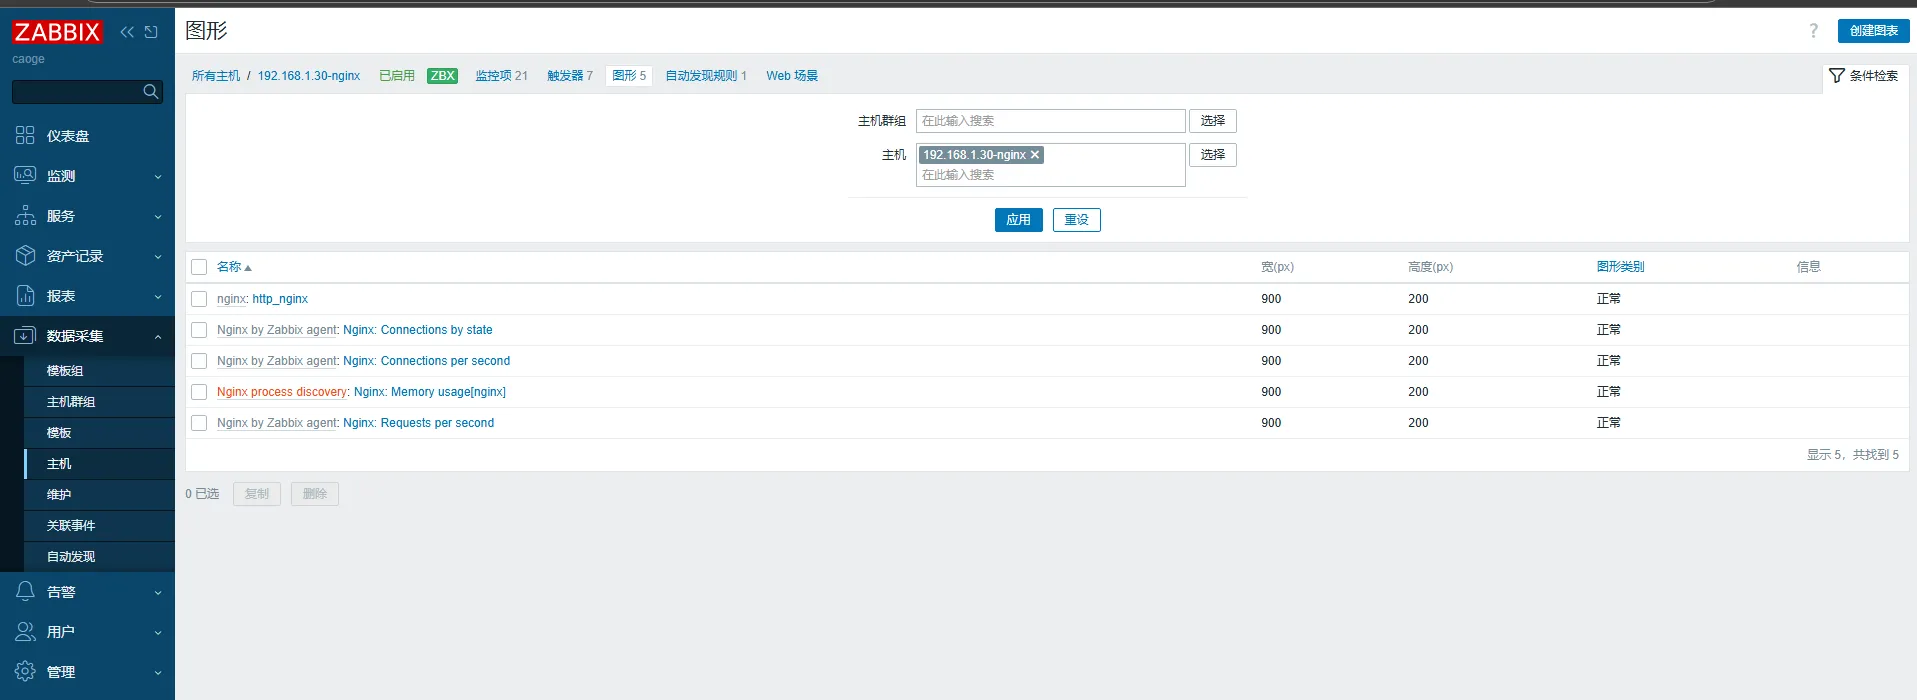Expand the 监测 menu chevron

point(158,177)
